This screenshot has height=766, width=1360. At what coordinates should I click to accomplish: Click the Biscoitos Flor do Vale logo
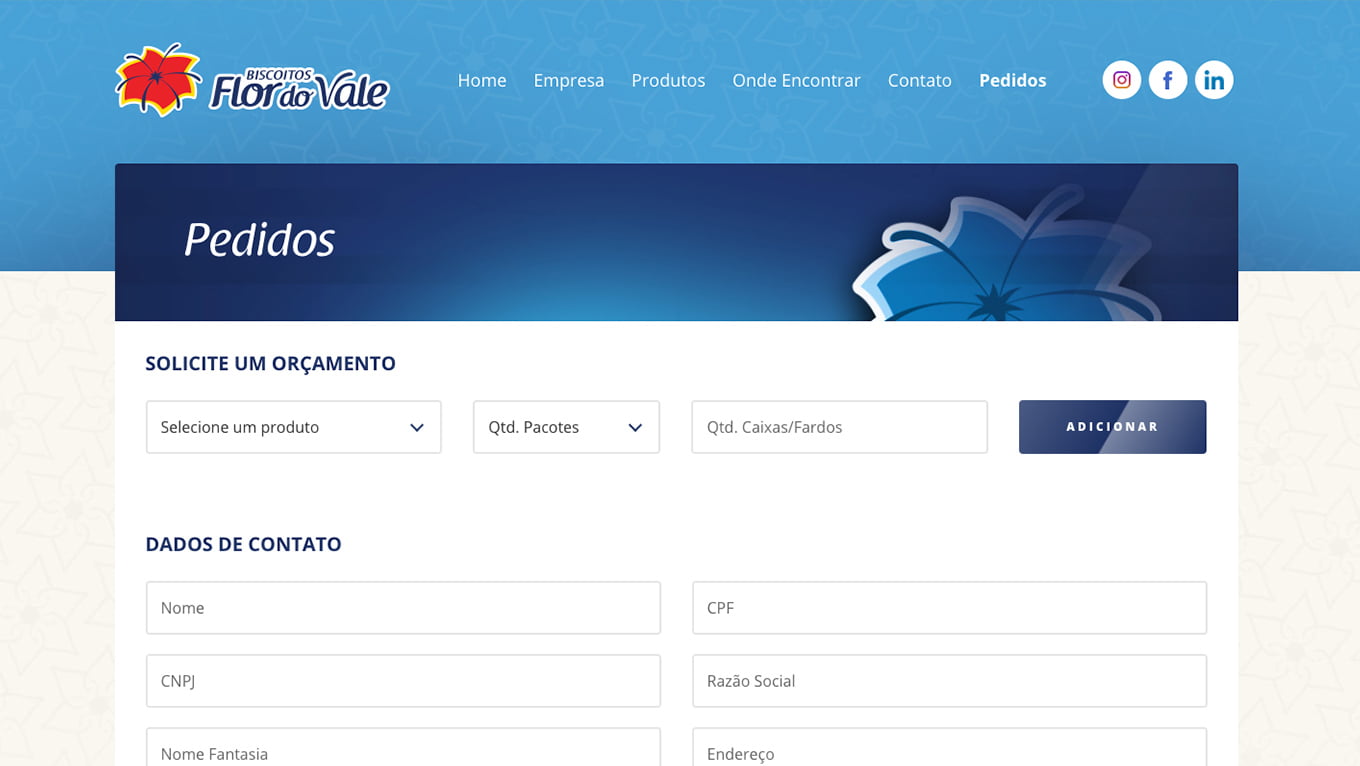252,81
